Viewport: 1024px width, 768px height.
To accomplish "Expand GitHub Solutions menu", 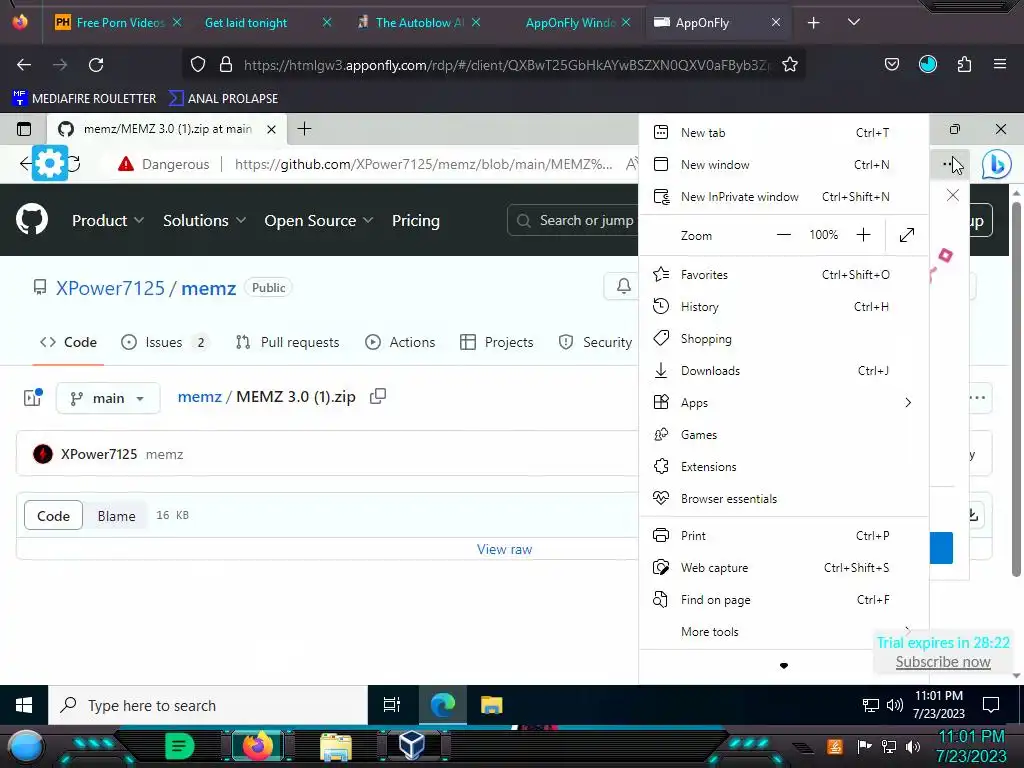I will coord(204,221).
